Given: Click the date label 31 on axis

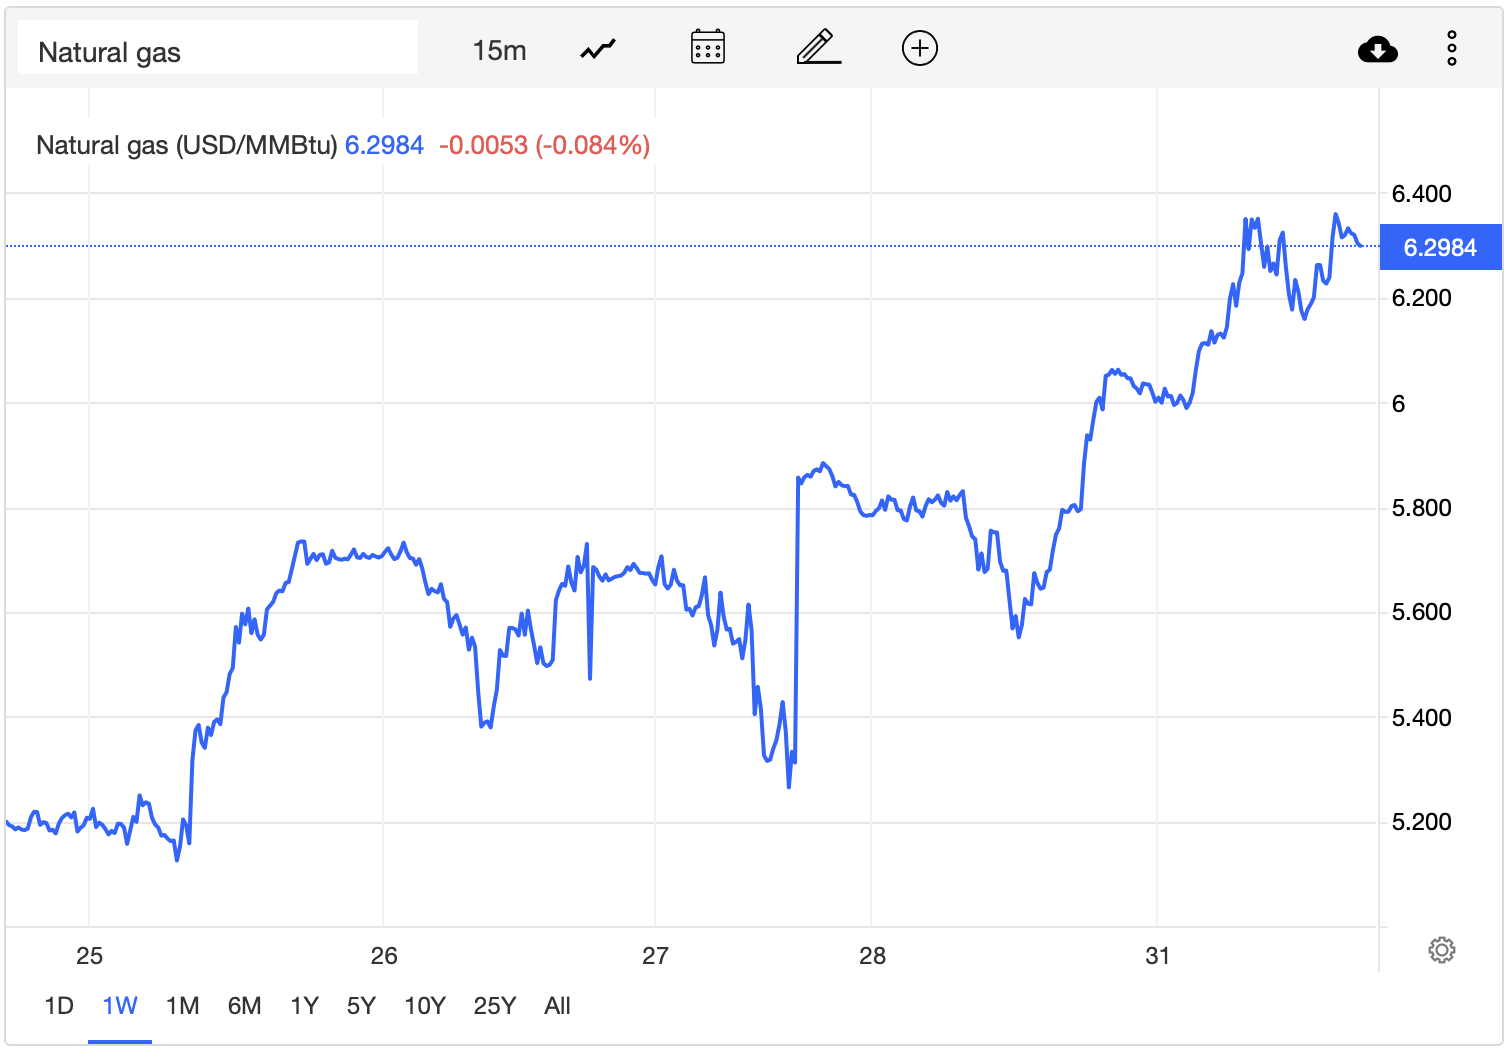Looking at the screenshot, I should pyautogui.click(x=1157, y=956).
